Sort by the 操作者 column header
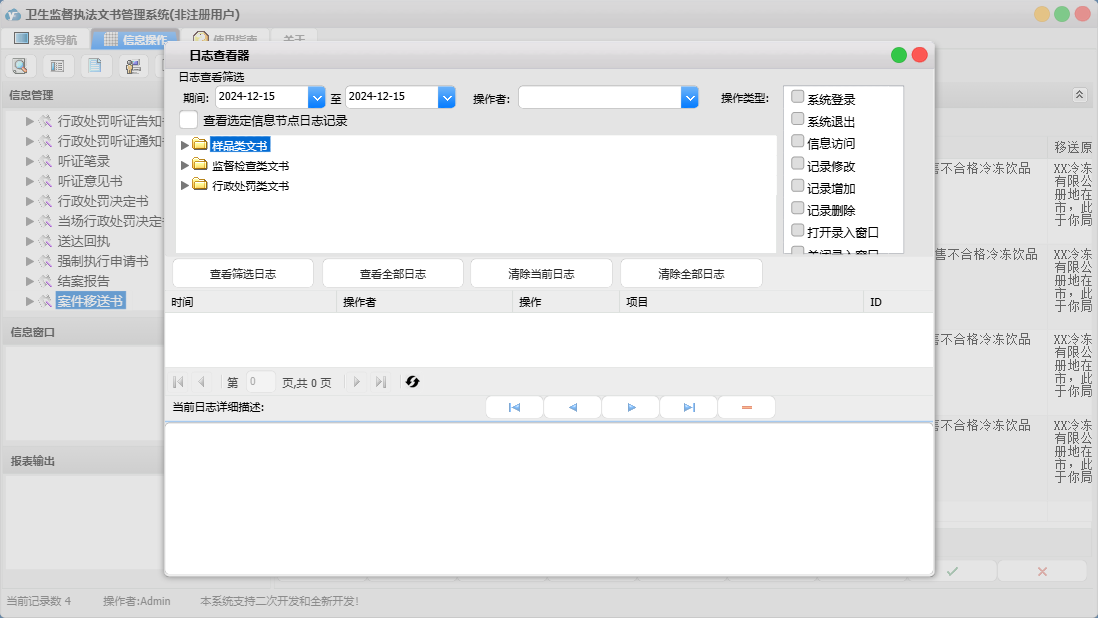 (x=424, y=302)
